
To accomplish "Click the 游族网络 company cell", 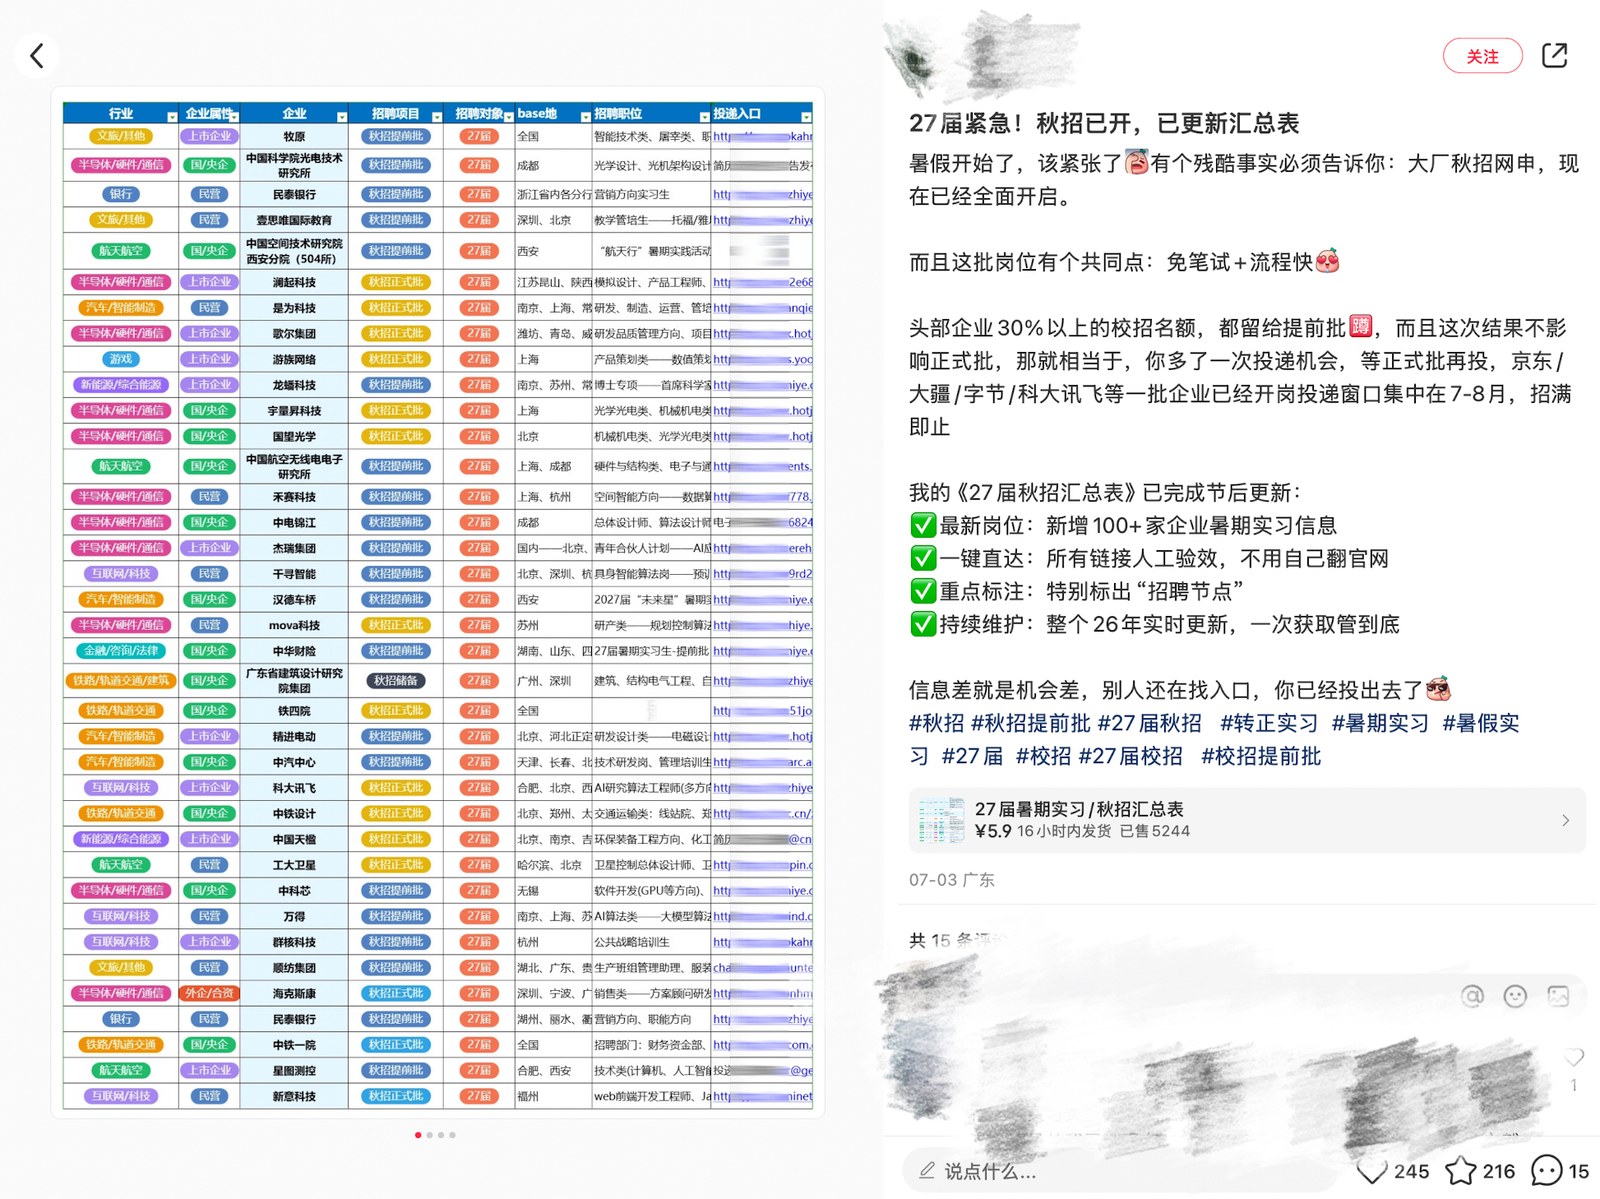I will [x=294, y=360].
